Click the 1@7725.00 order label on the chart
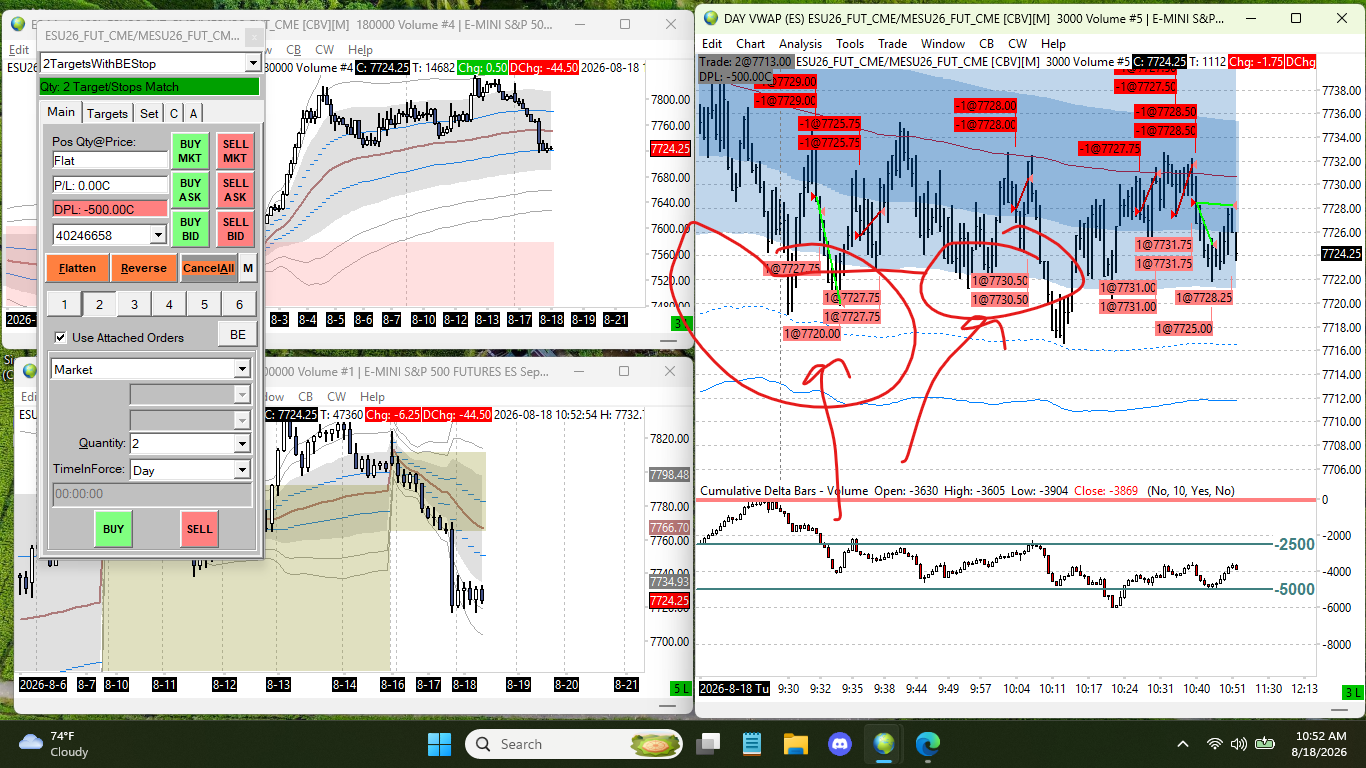The height and width of the screenshot is (768, 1366). [x=1183, y=328]
